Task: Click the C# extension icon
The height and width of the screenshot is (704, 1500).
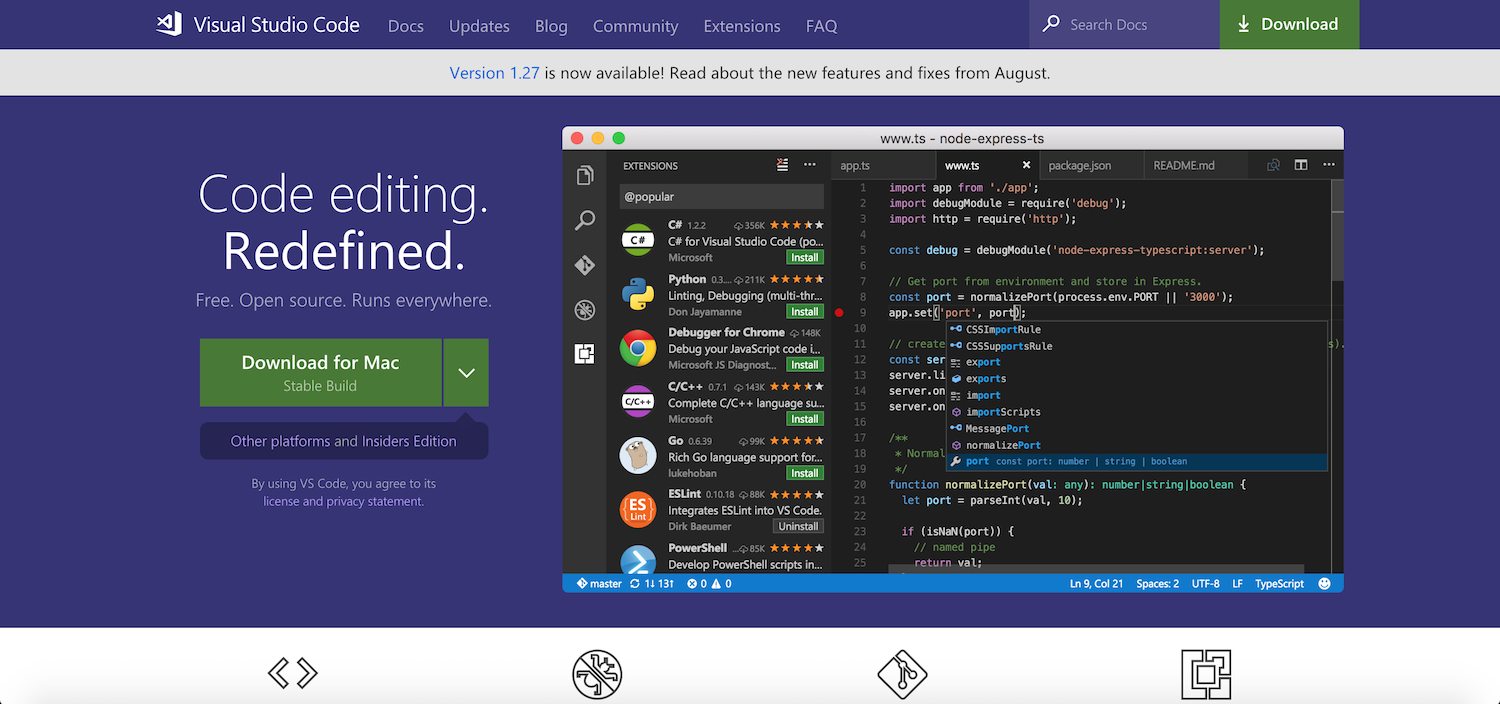Action: (637, 240)
